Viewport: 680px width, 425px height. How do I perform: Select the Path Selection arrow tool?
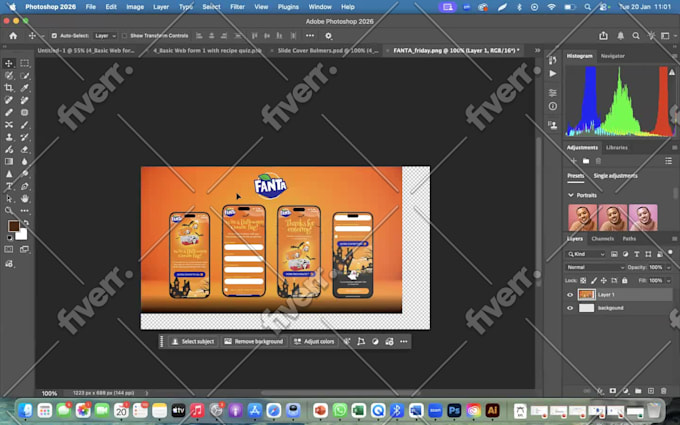(x=9, y=199)
